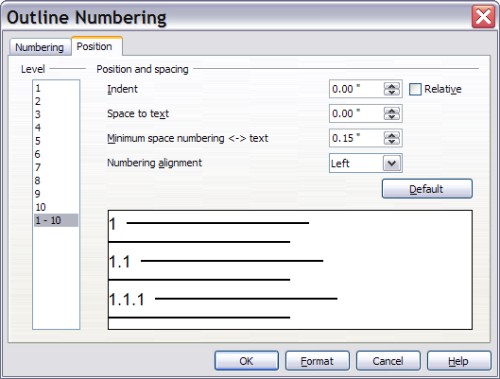The width and height of the screenshot is (500, 379).
Task: Select level 4 in Level list
Action: 56,128
